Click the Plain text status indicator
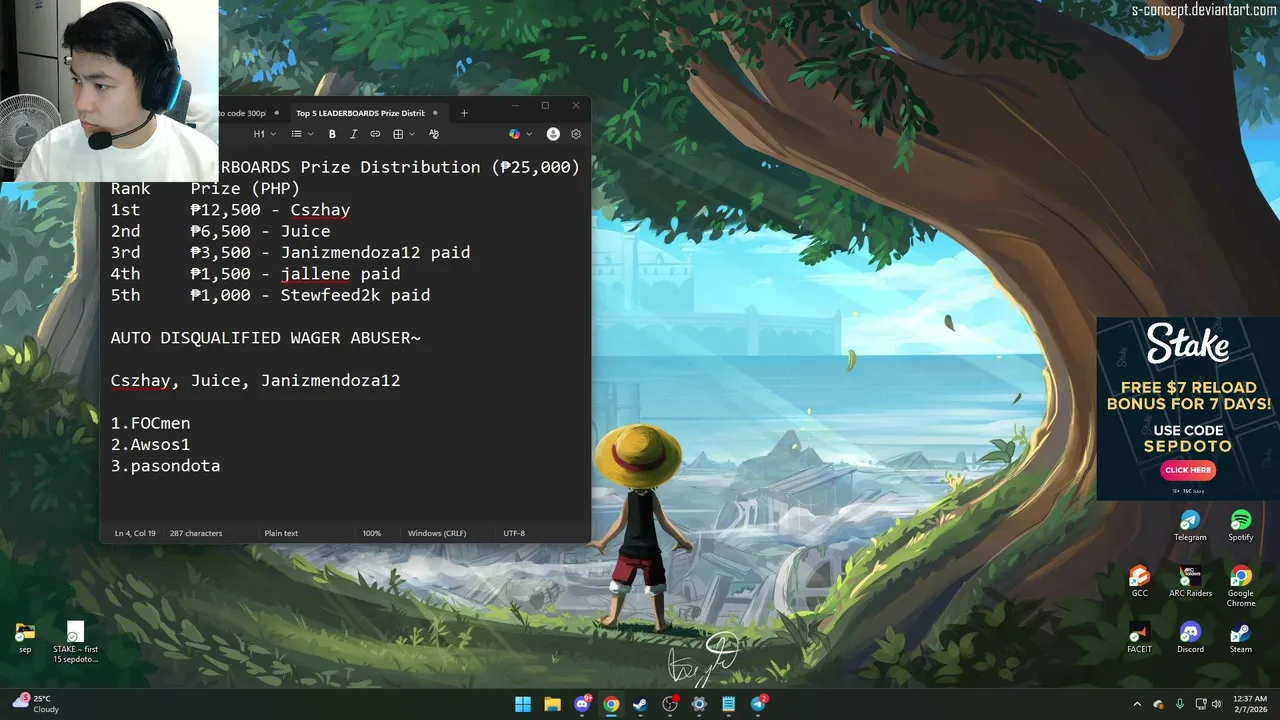1280x720 pixels. click(x=281, y=533)
